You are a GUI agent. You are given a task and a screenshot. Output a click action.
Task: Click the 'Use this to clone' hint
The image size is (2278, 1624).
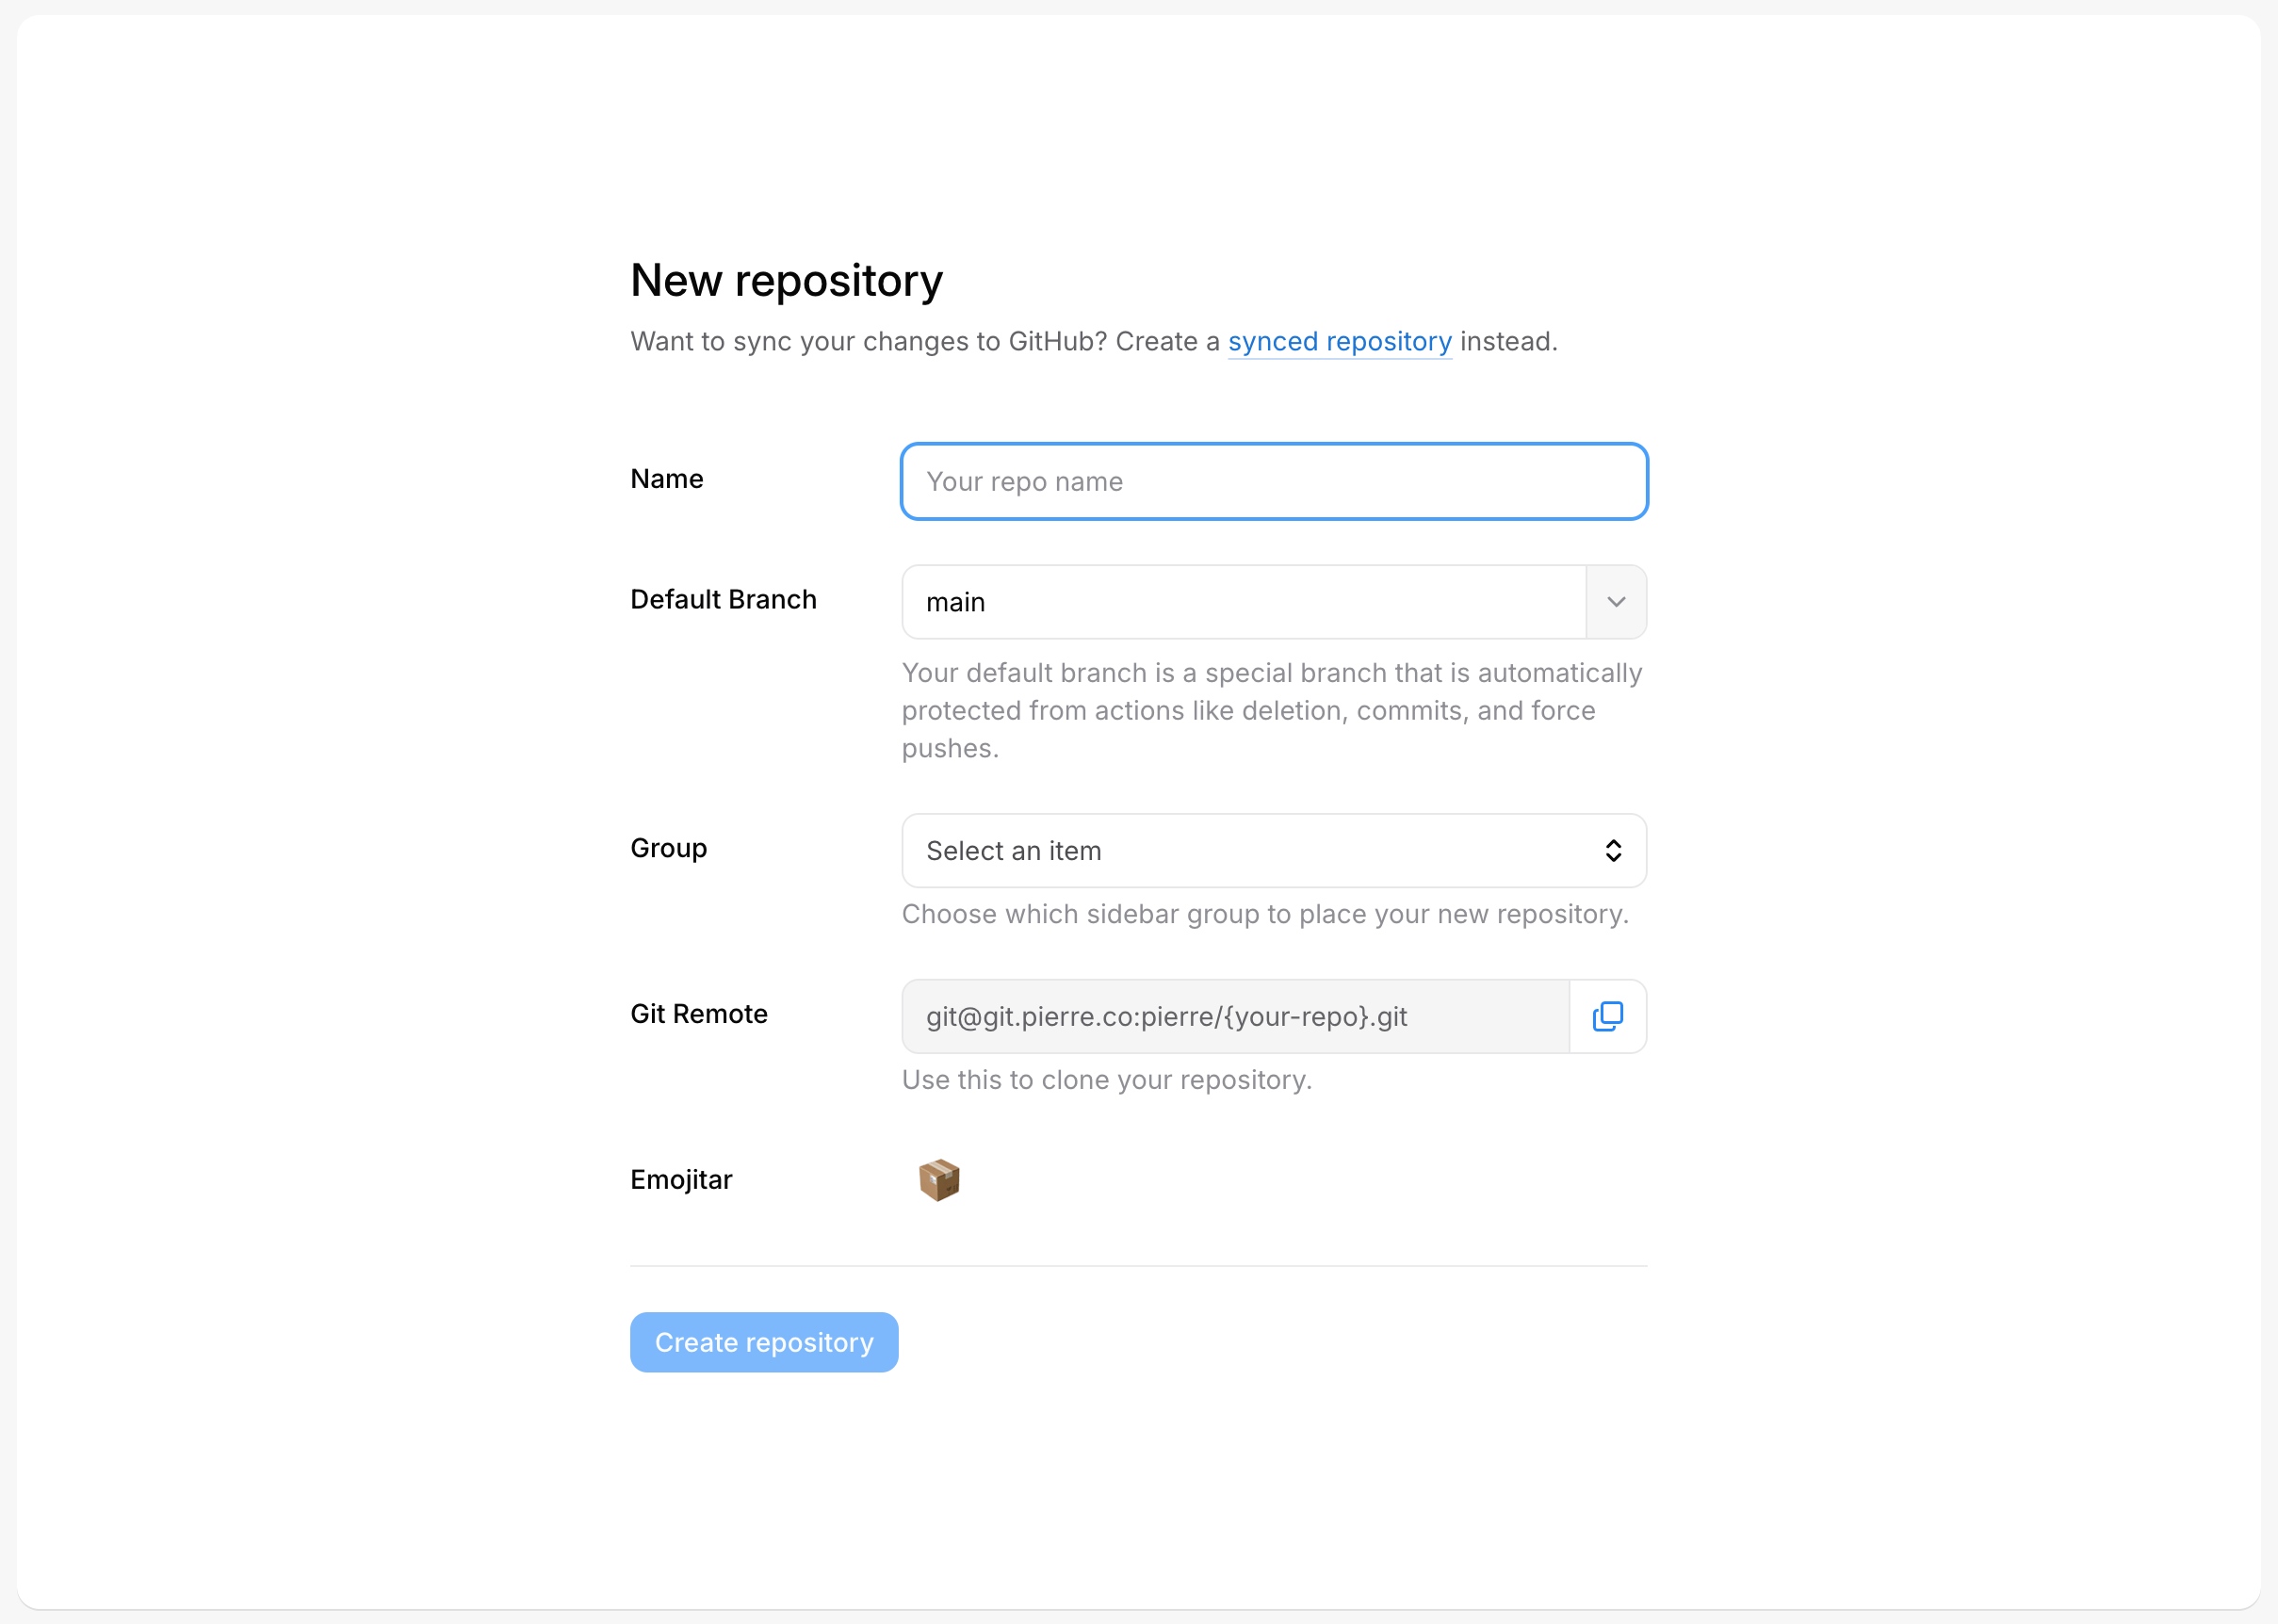[x=1106, y=1080]
